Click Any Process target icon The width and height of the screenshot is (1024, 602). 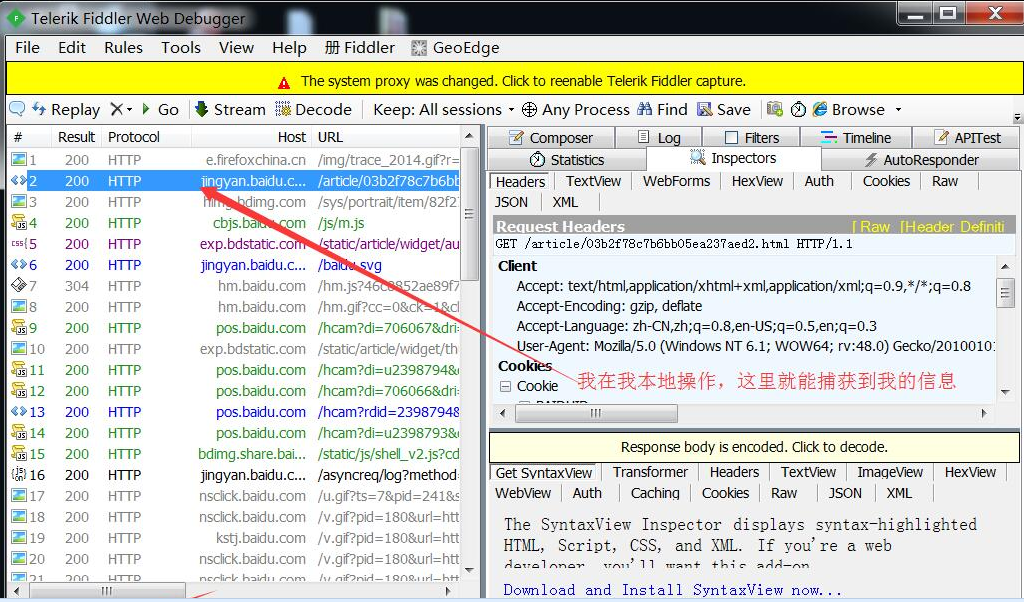click(x=530, y=109)
